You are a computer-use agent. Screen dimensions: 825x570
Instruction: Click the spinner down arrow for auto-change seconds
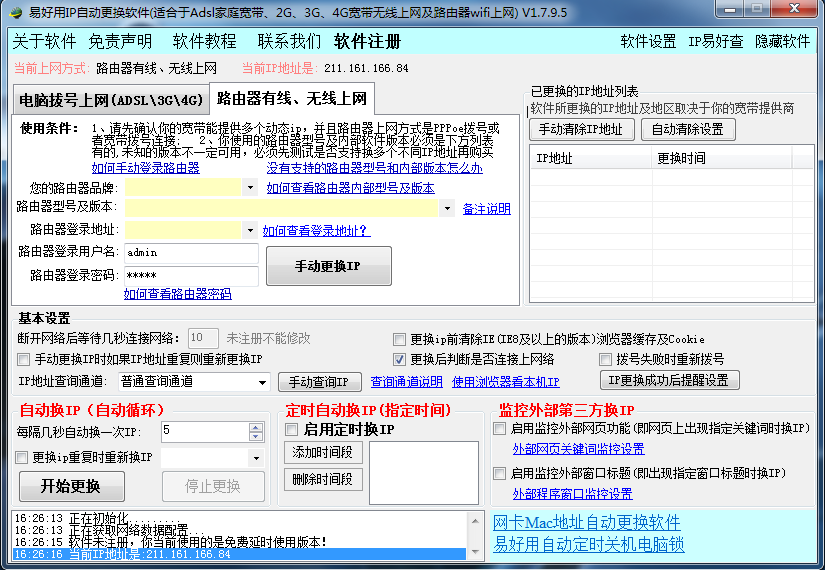(x=256, y=436)
